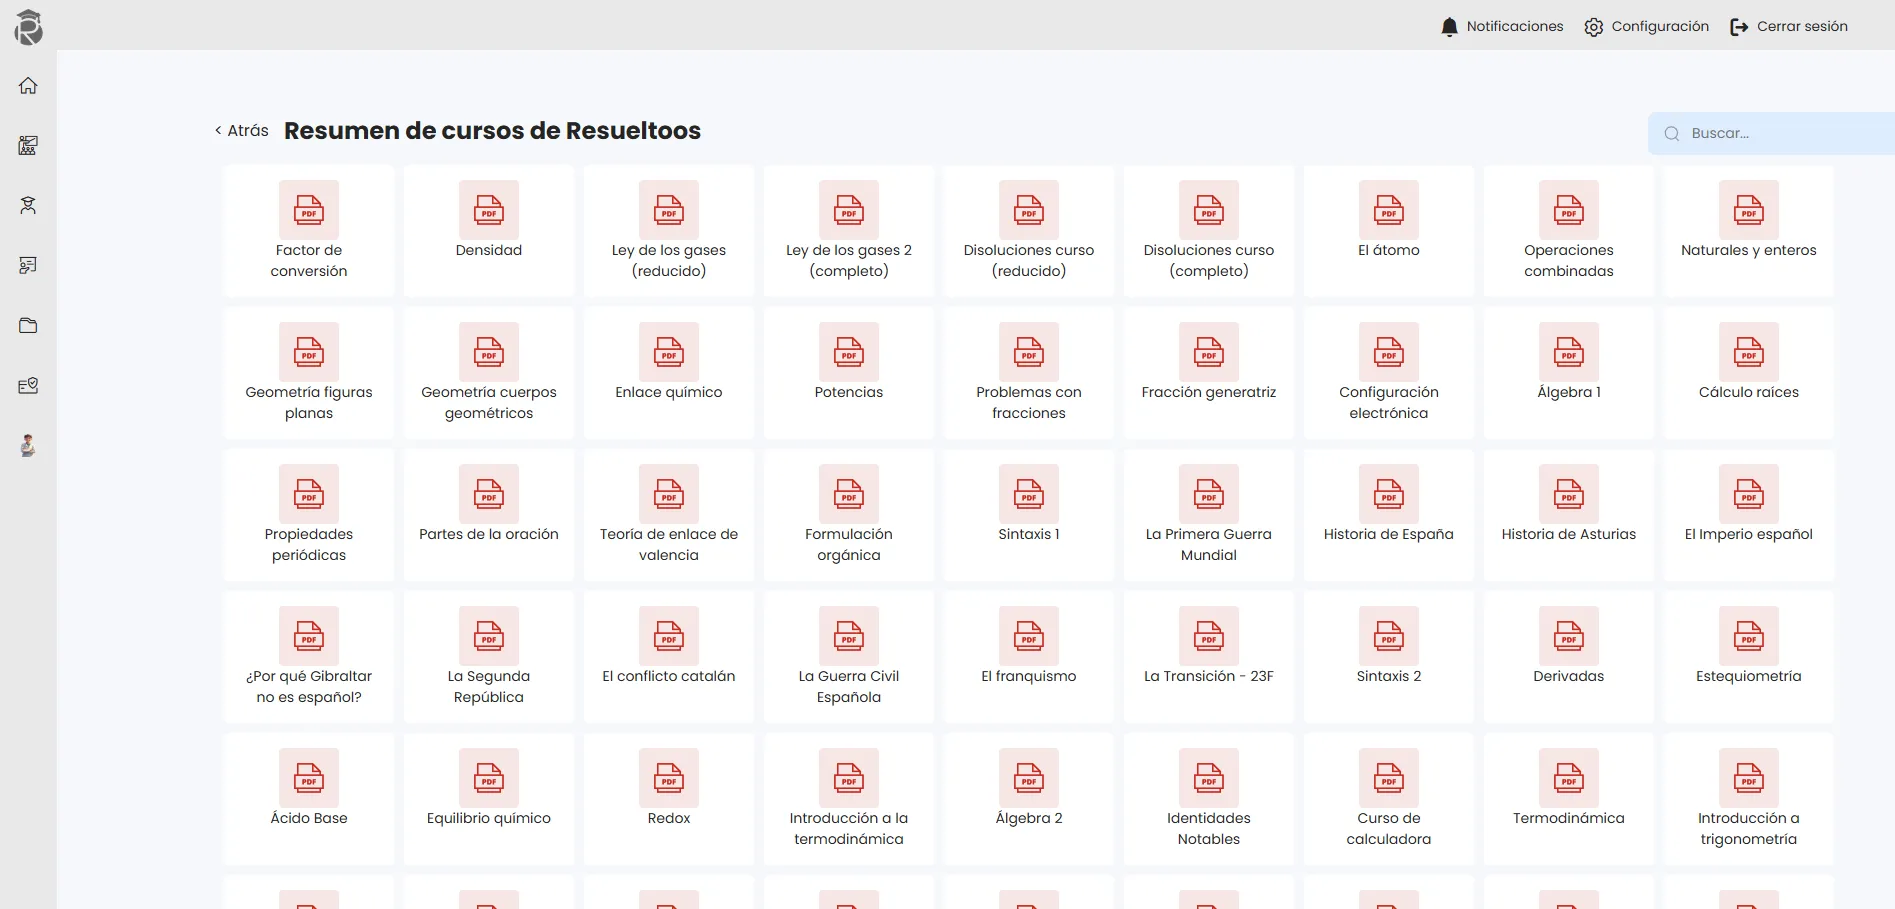
Task: Open the La Guerra Civil Española PDF
Action: [848, 657]
